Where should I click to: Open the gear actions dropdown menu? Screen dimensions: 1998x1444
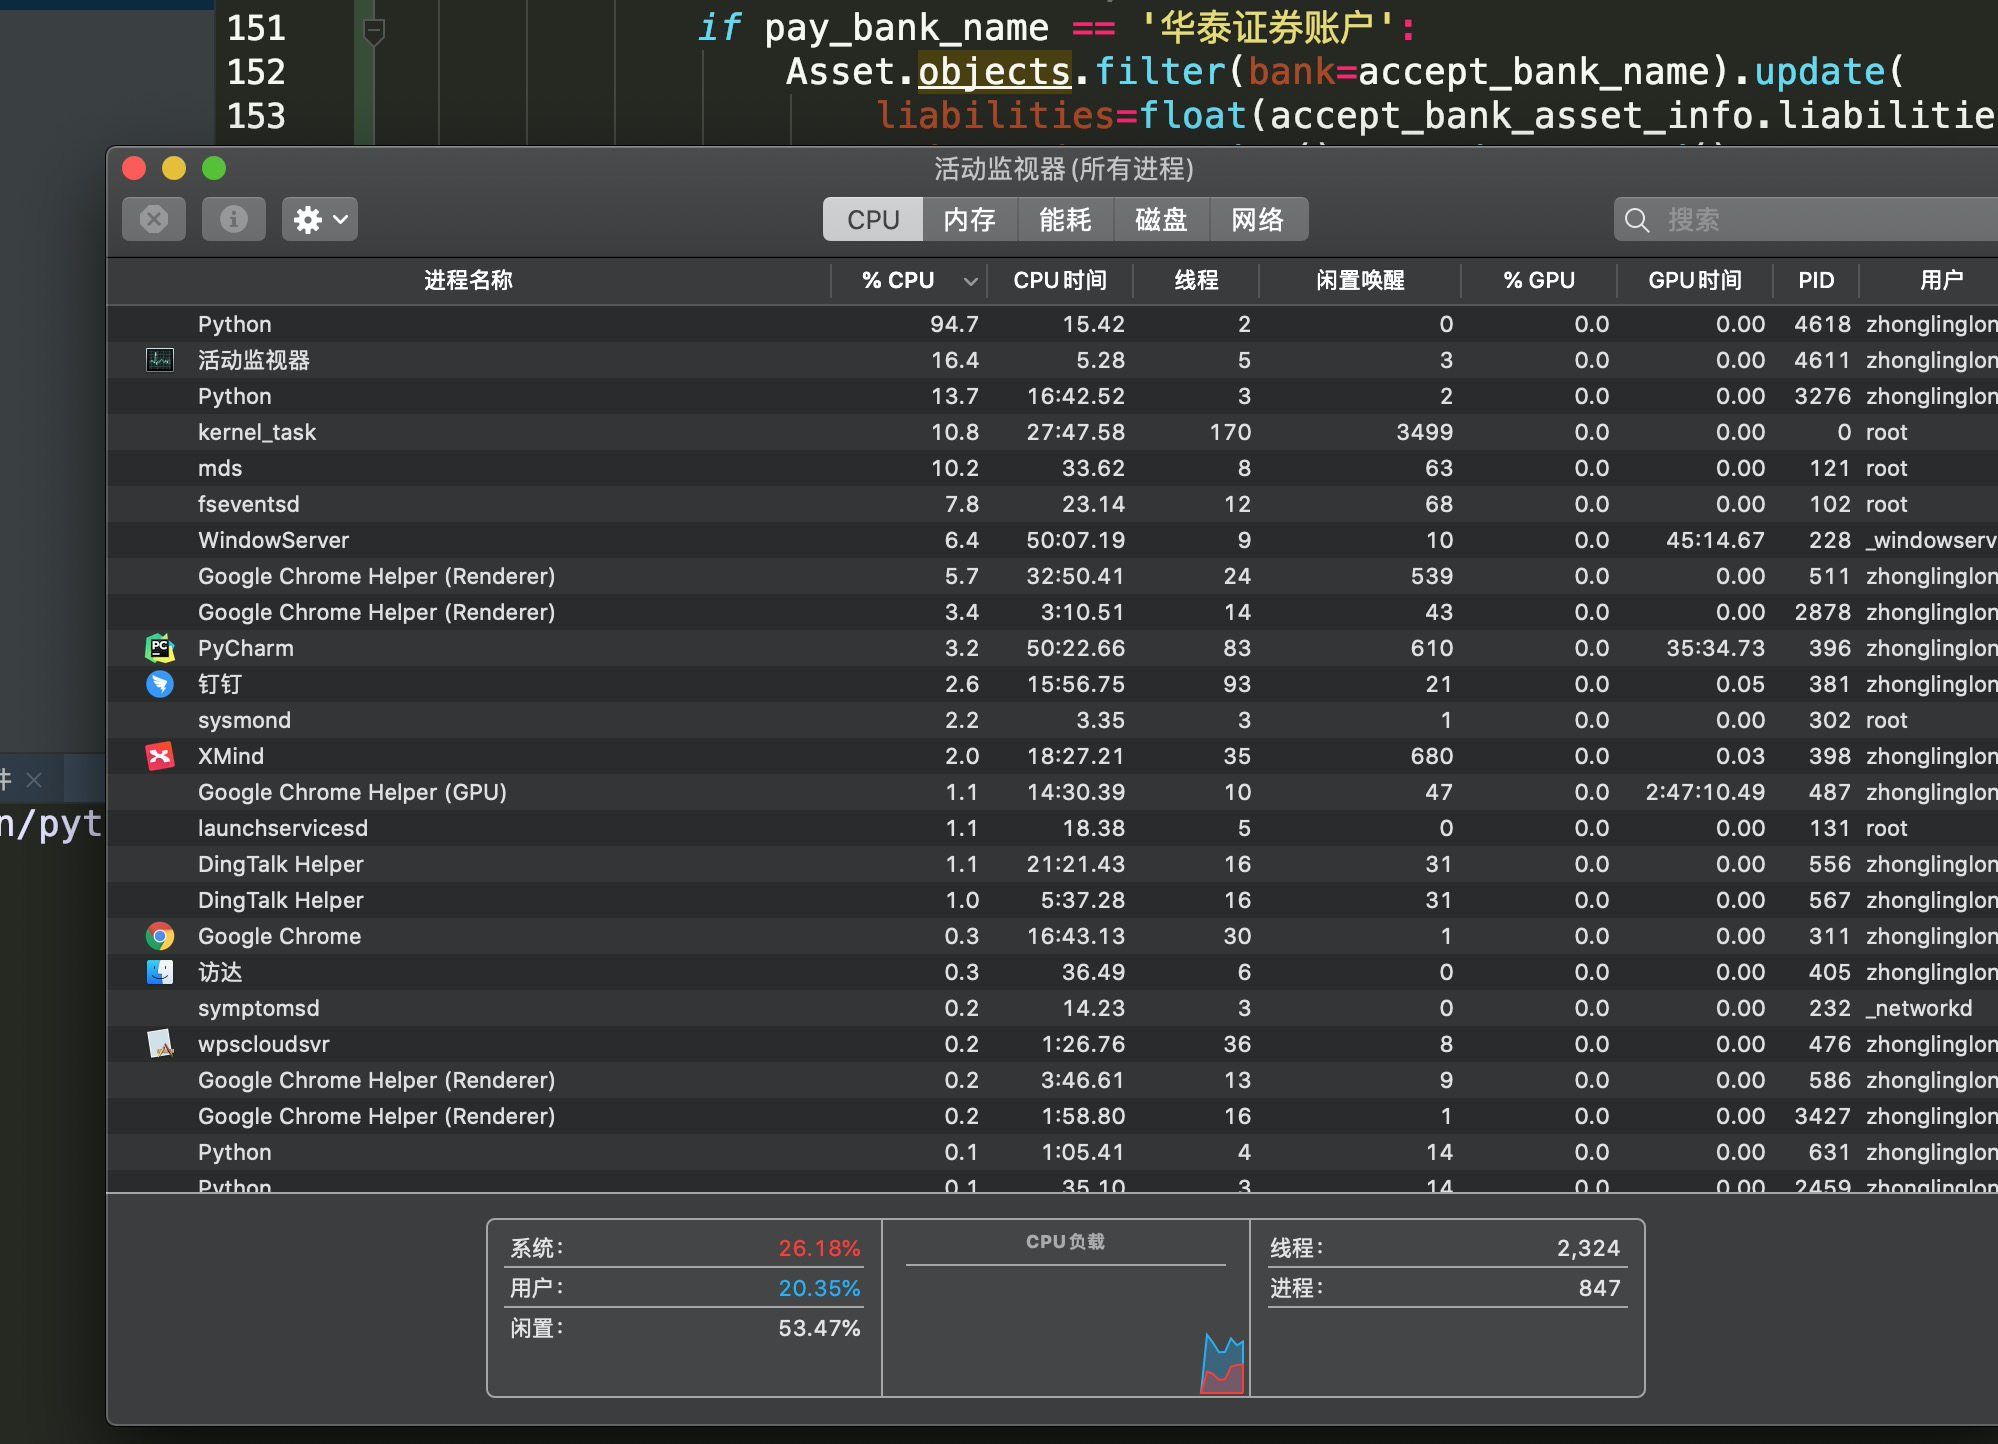click(x=320, y=219)
